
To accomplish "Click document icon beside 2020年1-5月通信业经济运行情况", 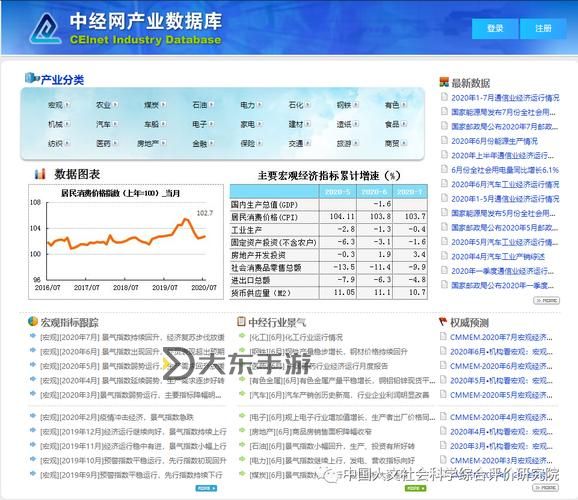I will click(444, 198).
